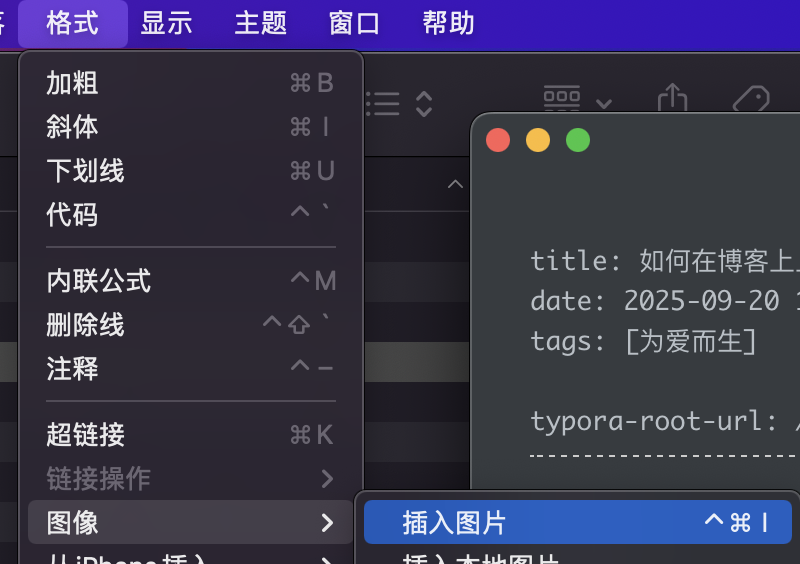Collapse the column using the up chevron
The width and height of the screenshot is (800, 564).
[x=455, y=184]
